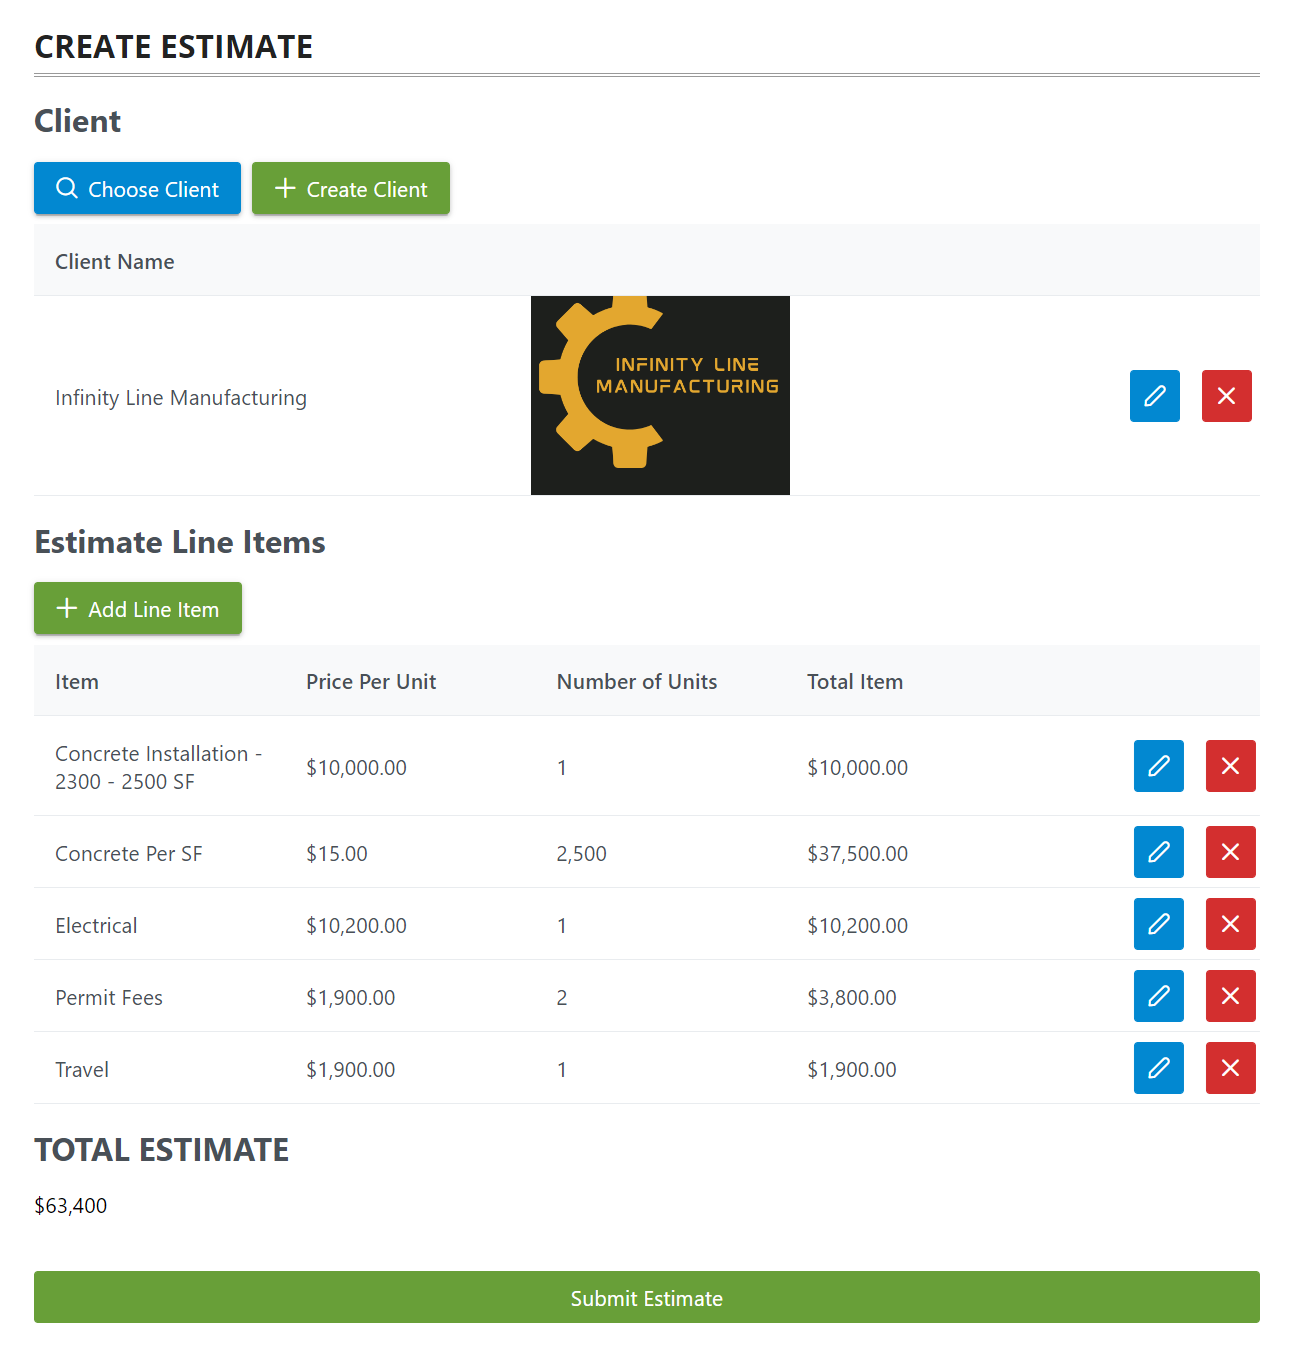Delete the Concrete Per SF line item
The height and width of the screenshot is (1366, 1300).
(x=1230, y=852)
